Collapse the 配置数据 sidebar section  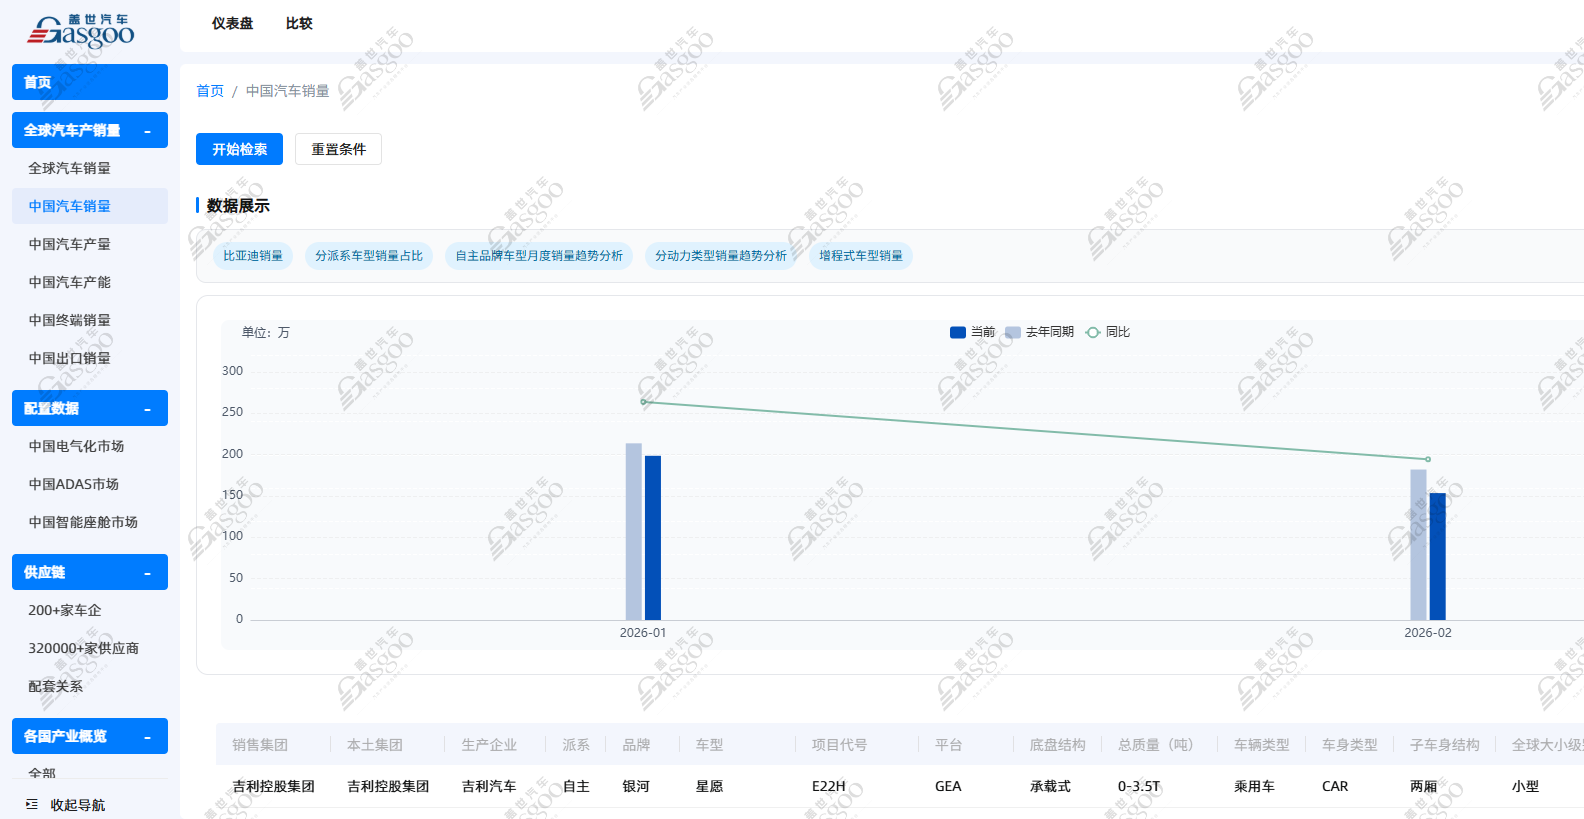click(147, 409)
